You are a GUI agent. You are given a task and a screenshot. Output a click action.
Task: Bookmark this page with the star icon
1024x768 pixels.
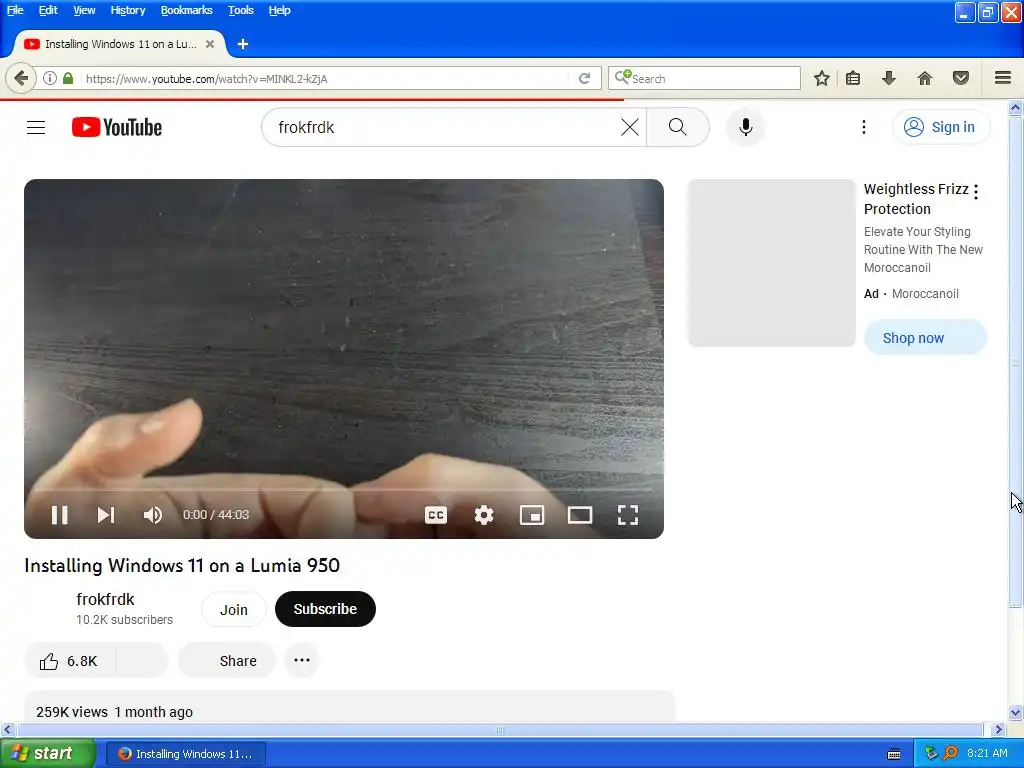click(822, 78)
